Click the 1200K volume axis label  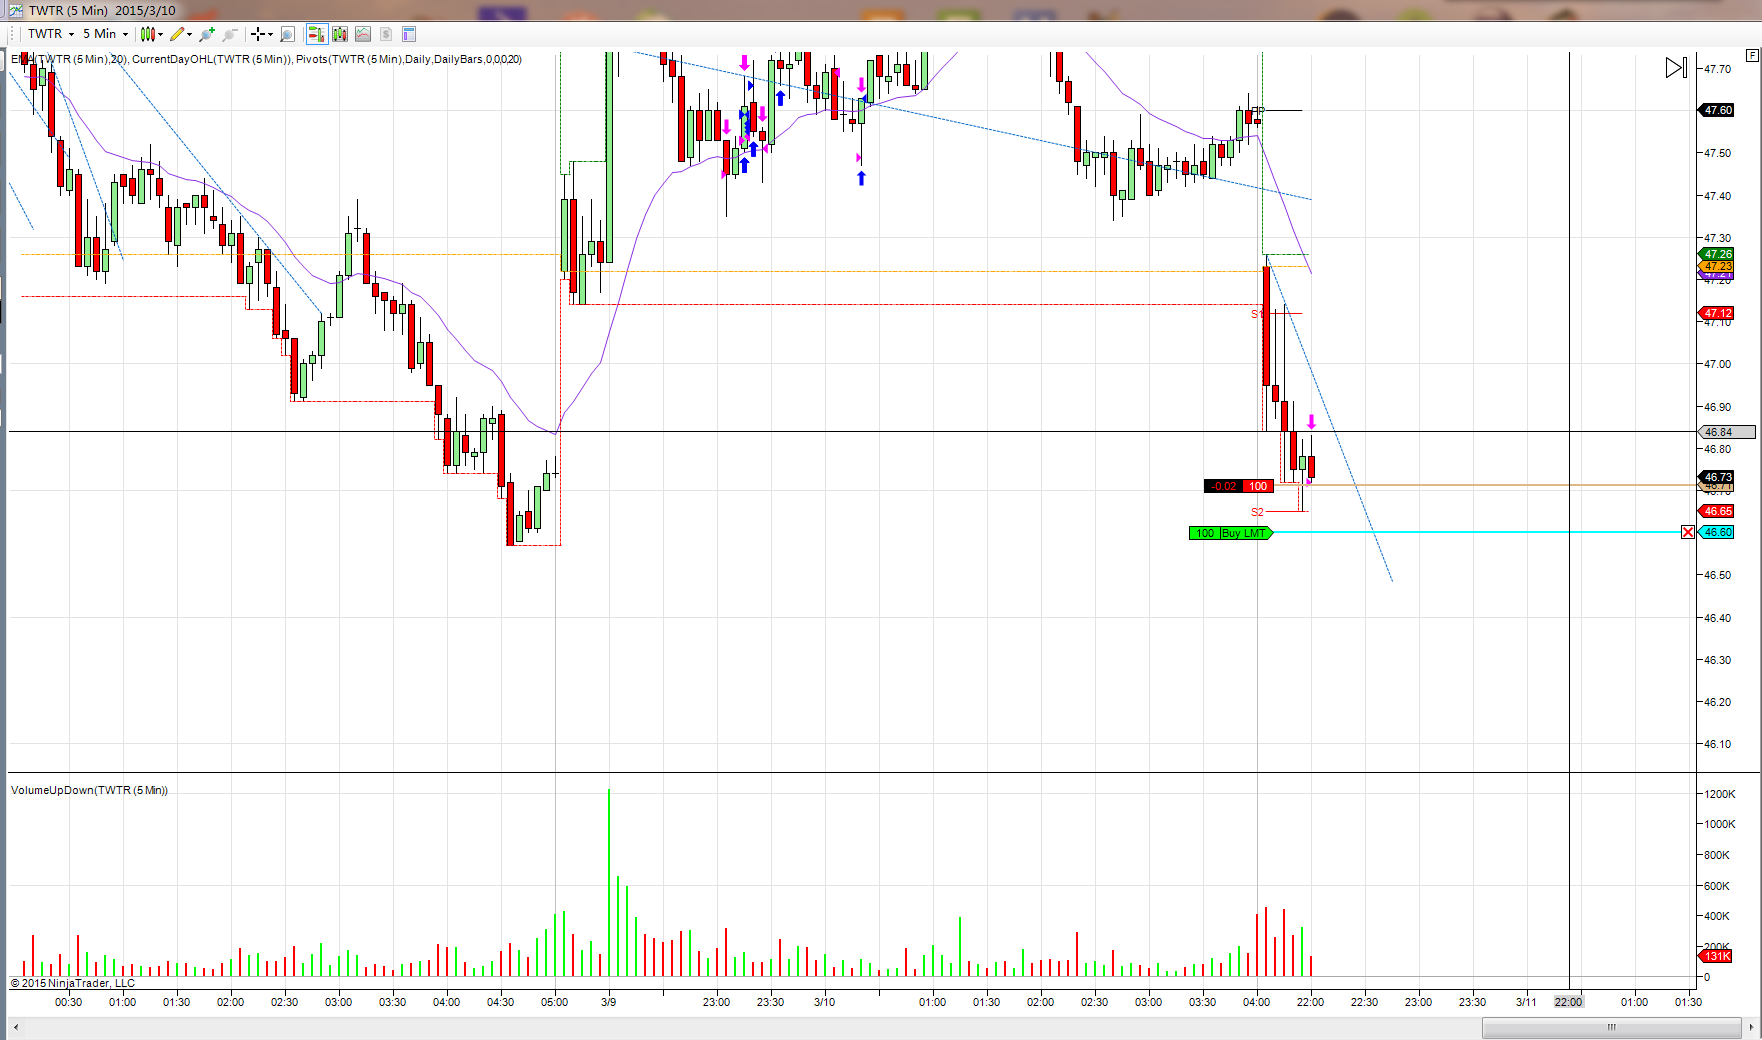coord(1720,794)
